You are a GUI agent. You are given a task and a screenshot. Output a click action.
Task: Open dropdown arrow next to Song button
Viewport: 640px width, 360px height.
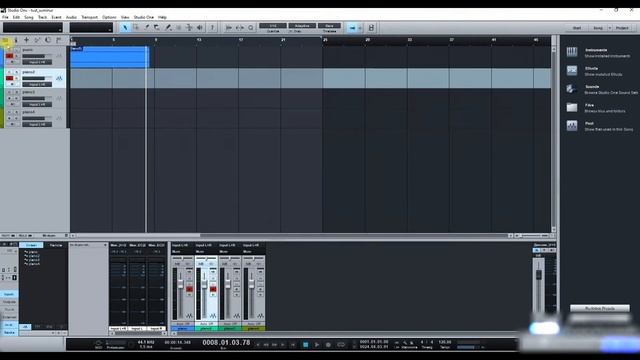[610, 28]
